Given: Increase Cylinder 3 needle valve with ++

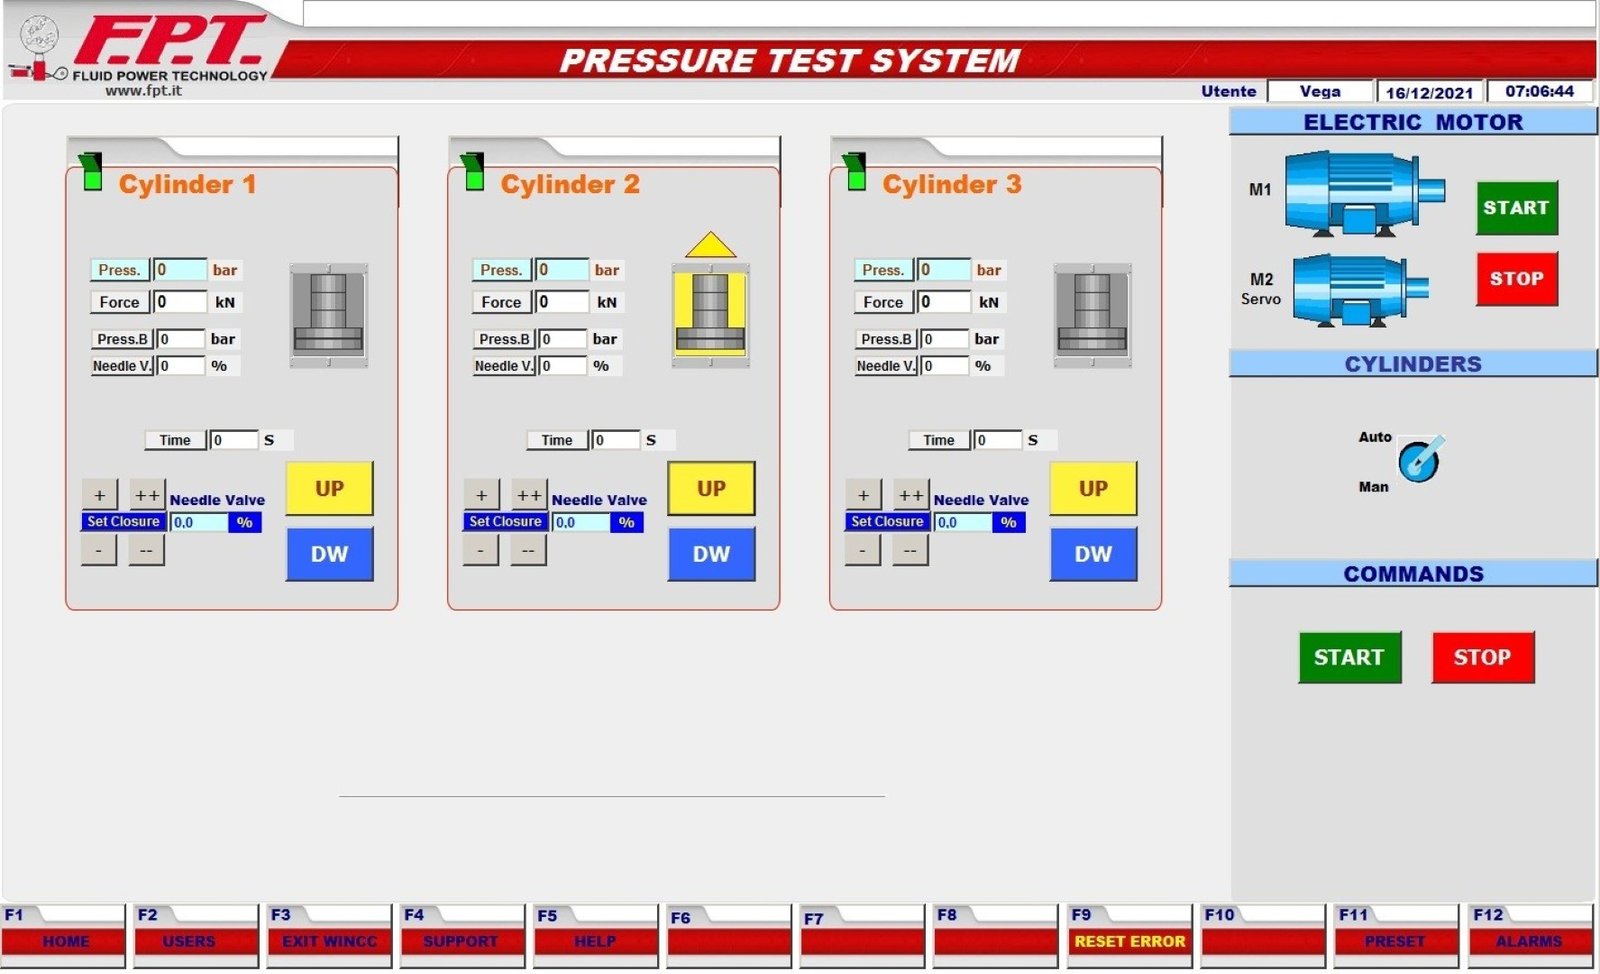Looking at the screenshot, I should tap(911, 495).
